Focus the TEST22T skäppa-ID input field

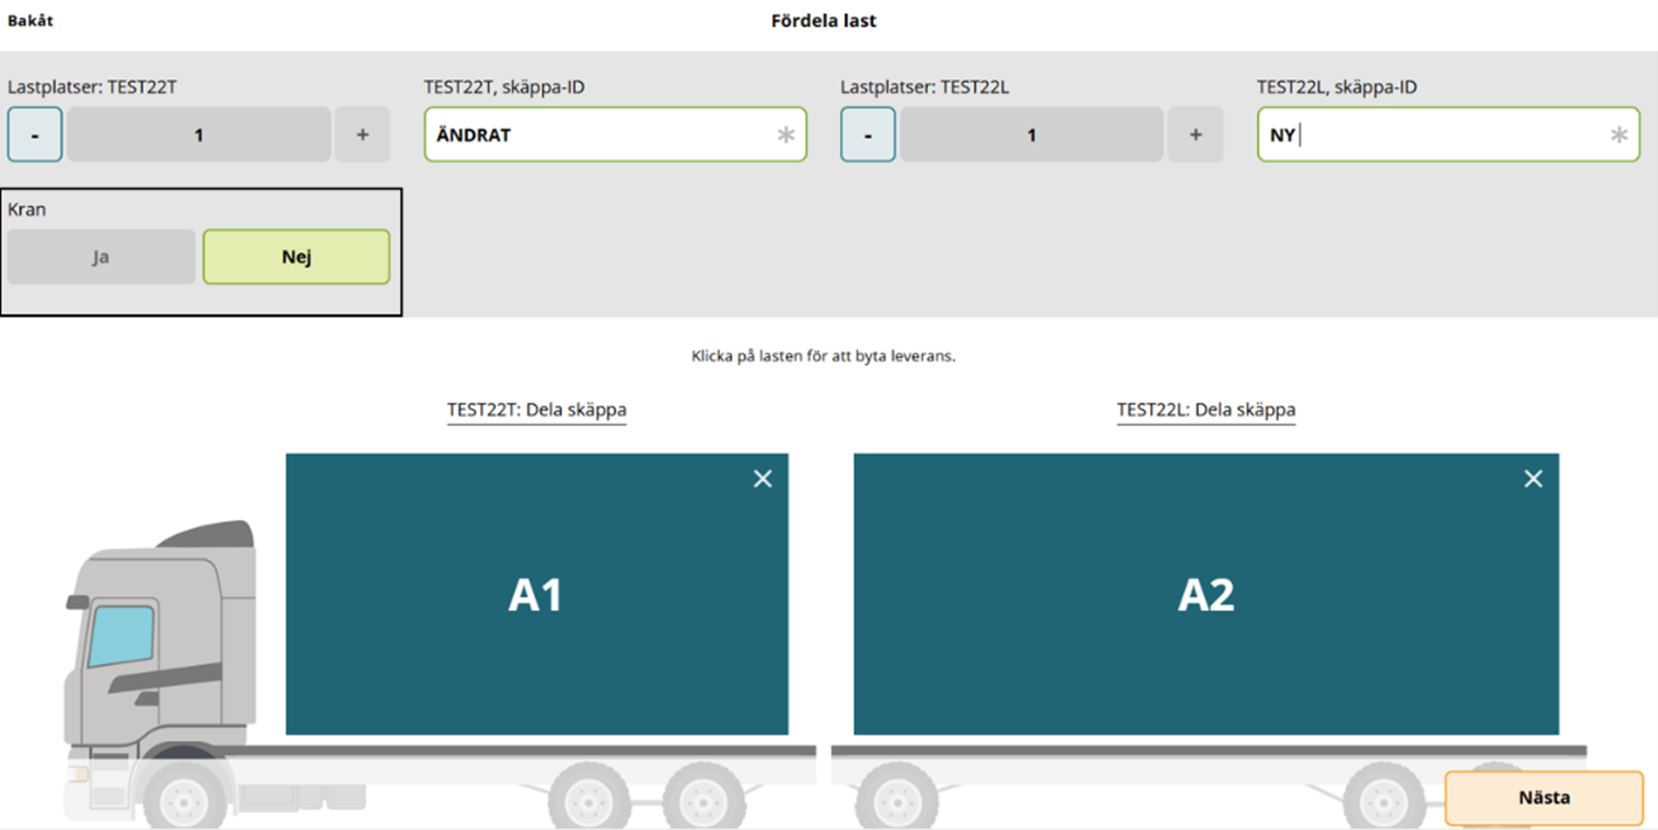pyautogui.click(x=600, y=135)
